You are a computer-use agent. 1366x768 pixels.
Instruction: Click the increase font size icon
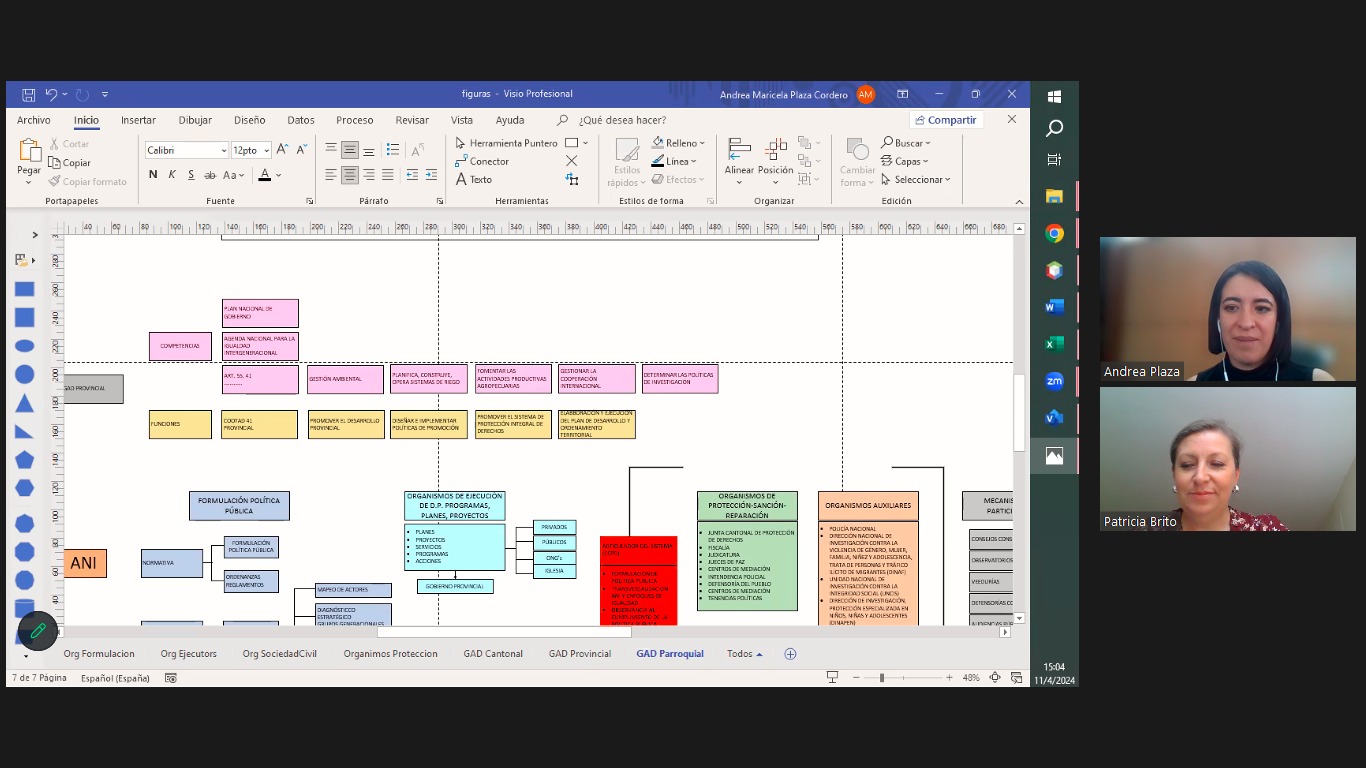click(282, 150)
